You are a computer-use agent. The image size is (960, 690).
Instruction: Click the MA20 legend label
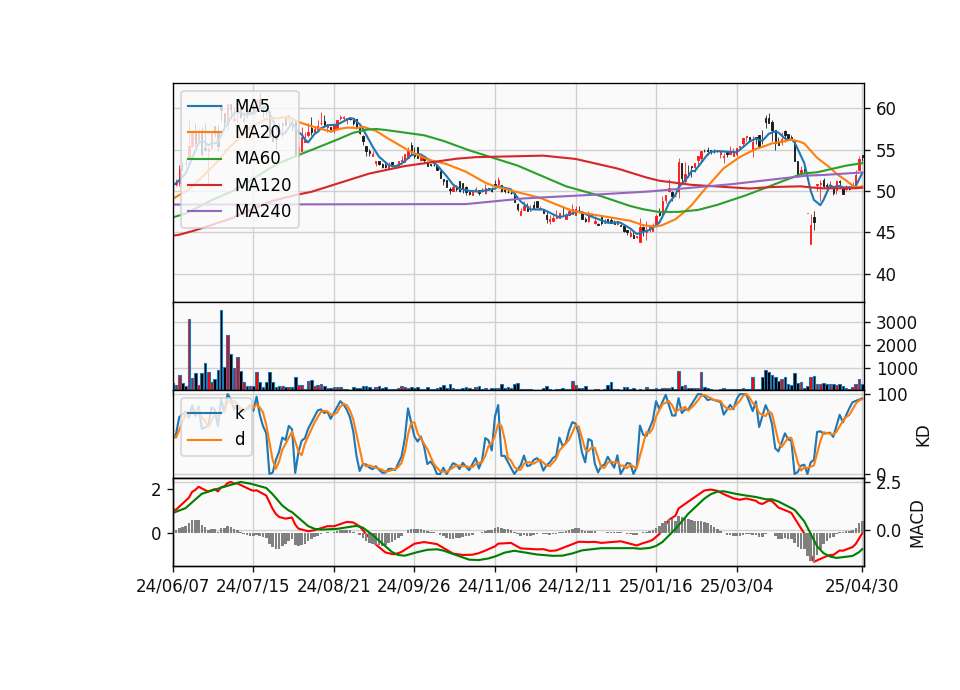coord(257,132)
